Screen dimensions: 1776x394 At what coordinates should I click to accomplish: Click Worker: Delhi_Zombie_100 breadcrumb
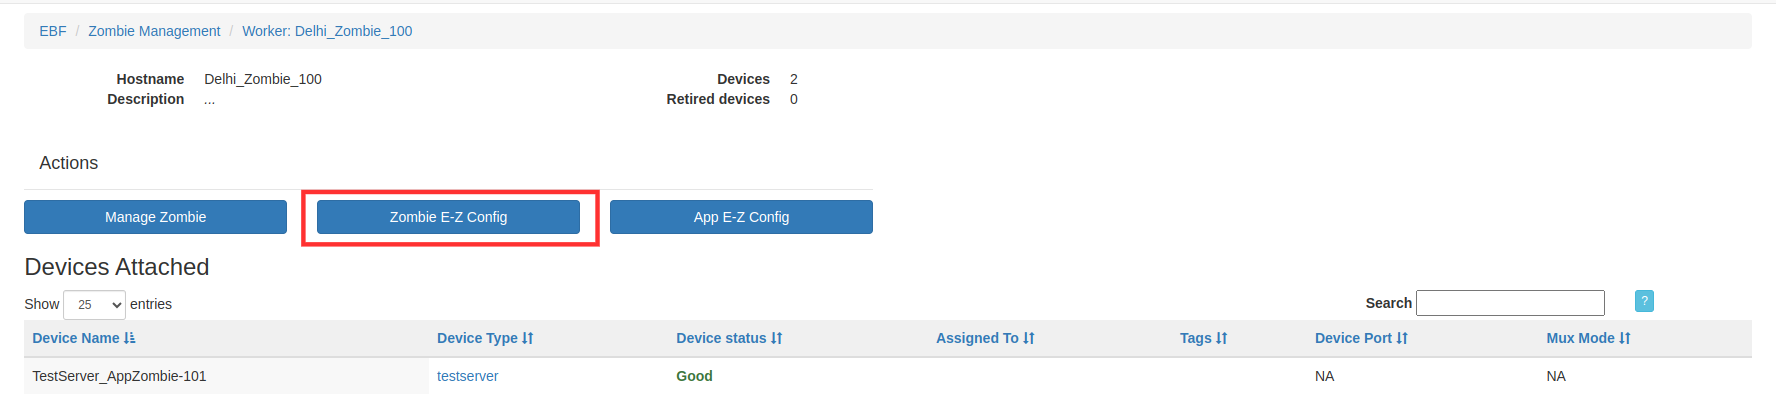(x=327, y=31)
